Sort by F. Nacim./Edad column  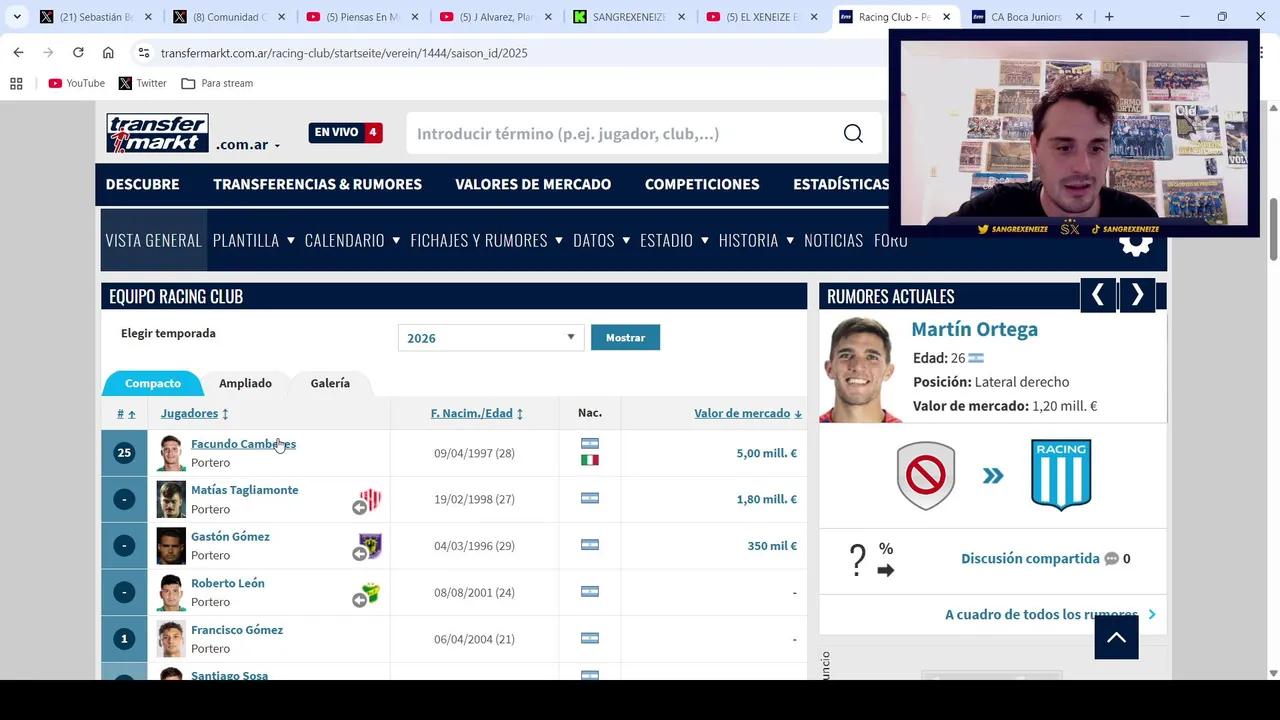(x=476, y=413)
